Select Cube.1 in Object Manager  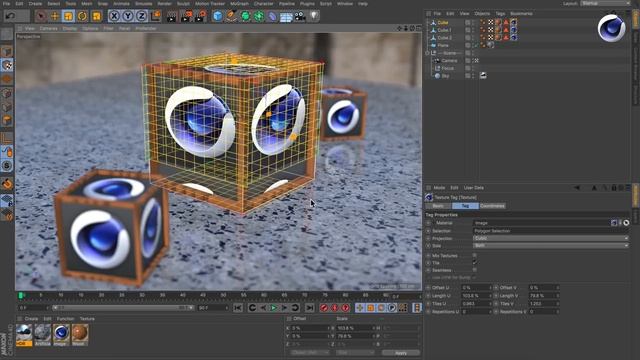click(444, 30)
